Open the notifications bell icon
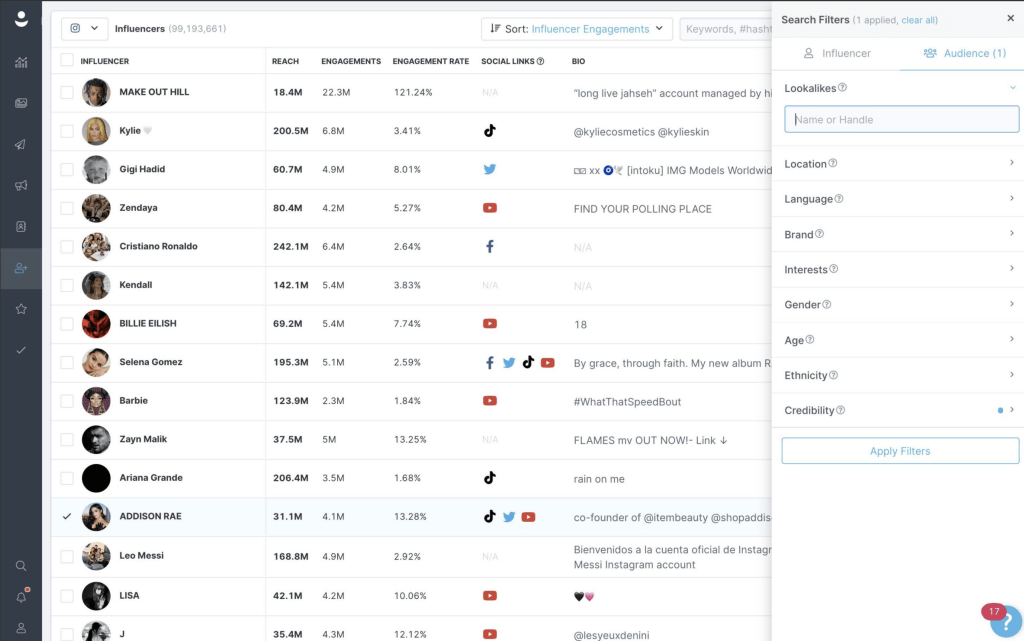The height and width of the screenshot is (641, 1024). pos(21,598)
